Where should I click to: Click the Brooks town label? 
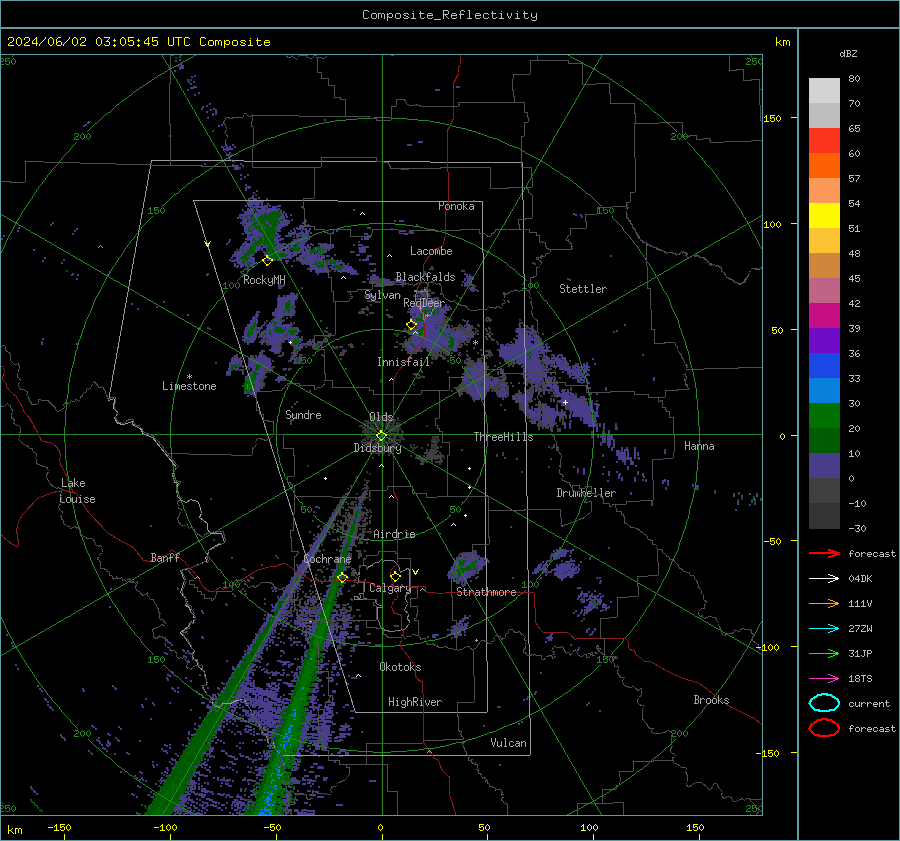coord(711,700)
